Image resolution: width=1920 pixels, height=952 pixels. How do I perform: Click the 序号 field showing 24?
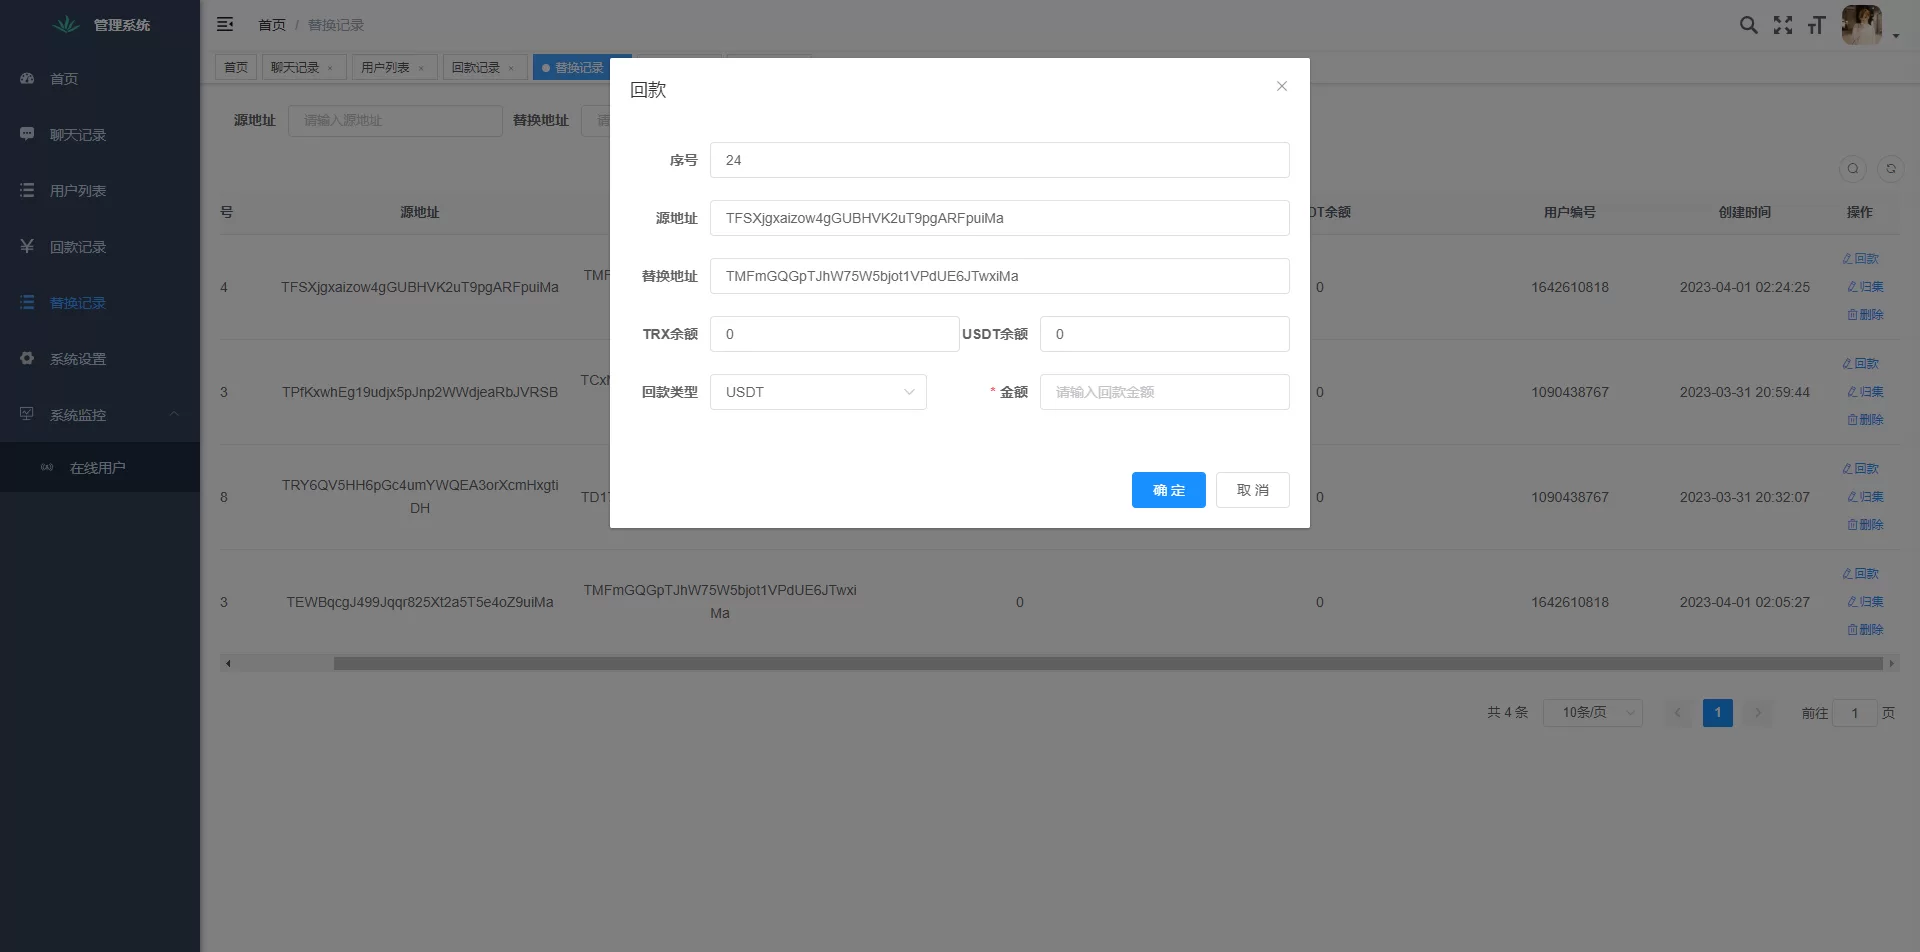click(x=999, y=160)
